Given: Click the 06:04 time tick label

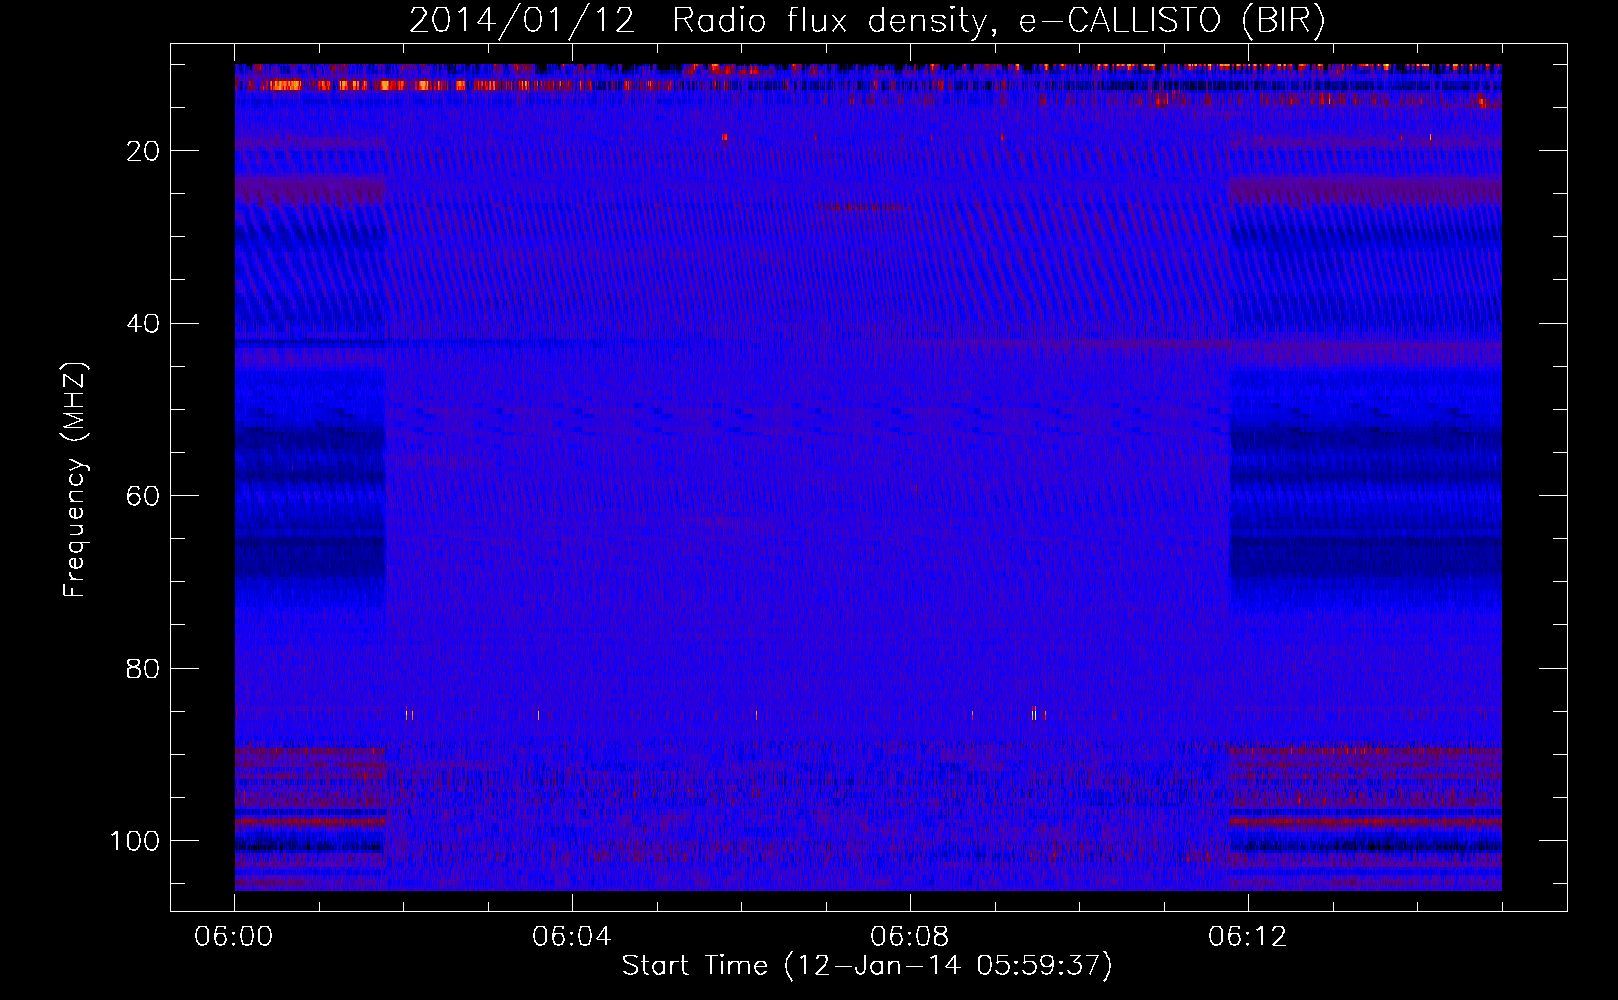Looking at the screenshot, I should pos(572,937).
